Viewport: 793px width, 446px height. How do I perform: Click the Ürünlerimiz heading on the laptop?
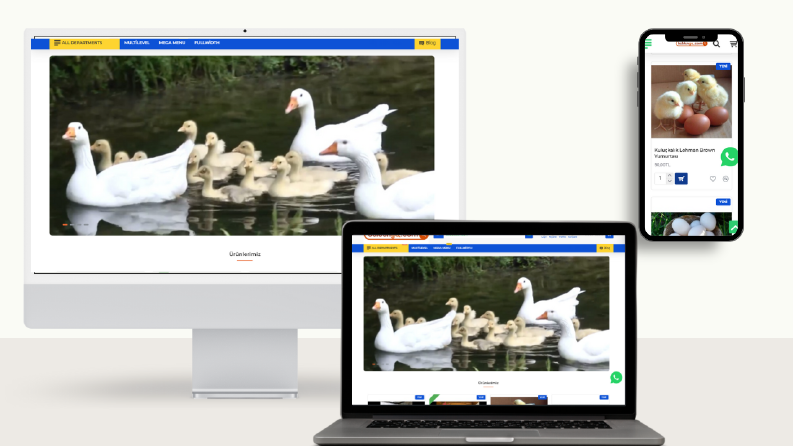click(488, 383)
